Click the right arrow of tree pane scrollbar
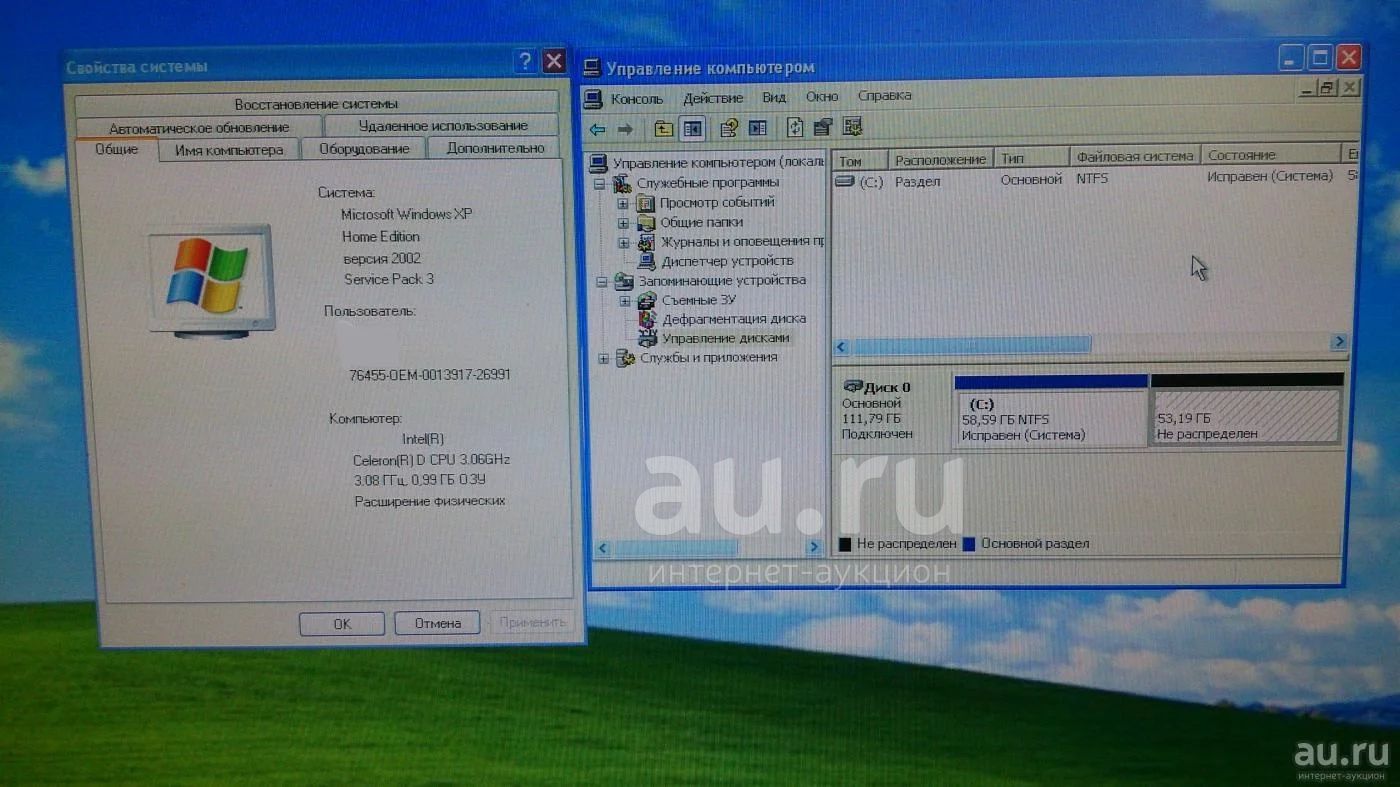The height and width of the screenshot is (787, 1400). pyautogui.click(x=813, y=547)
